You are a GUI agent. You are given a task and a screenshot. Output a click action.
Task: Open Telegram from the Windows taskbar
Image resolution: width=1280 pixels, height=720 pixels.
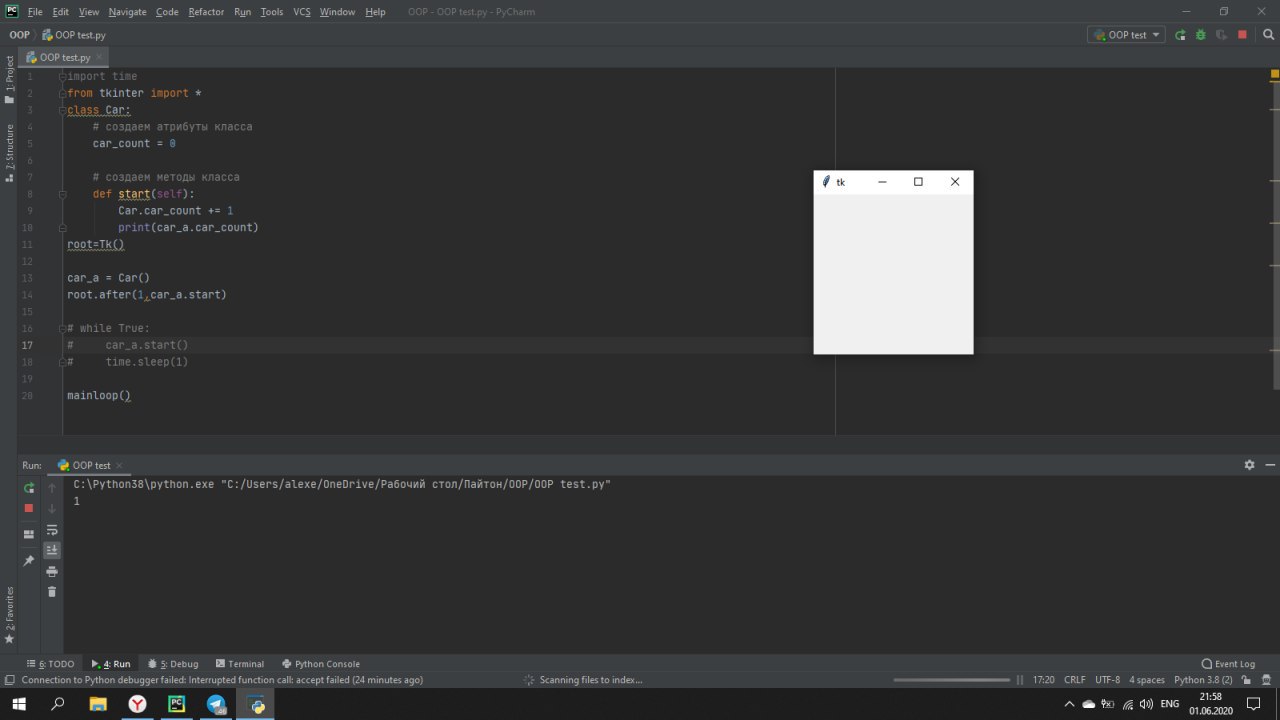(x=216, y=704)
